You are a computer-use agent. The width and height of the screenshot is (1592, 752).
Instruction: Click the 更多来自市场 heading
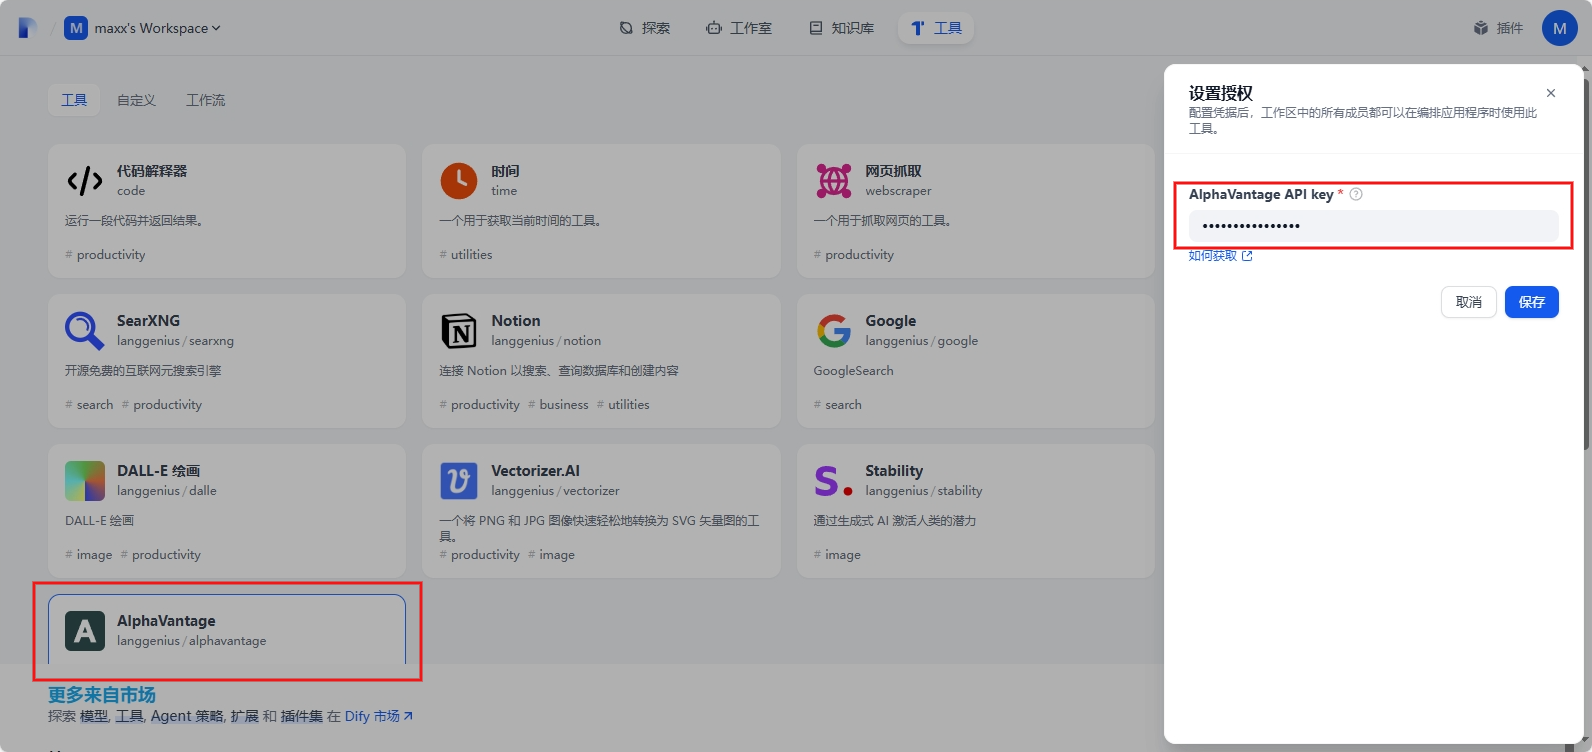click(102, 694)
